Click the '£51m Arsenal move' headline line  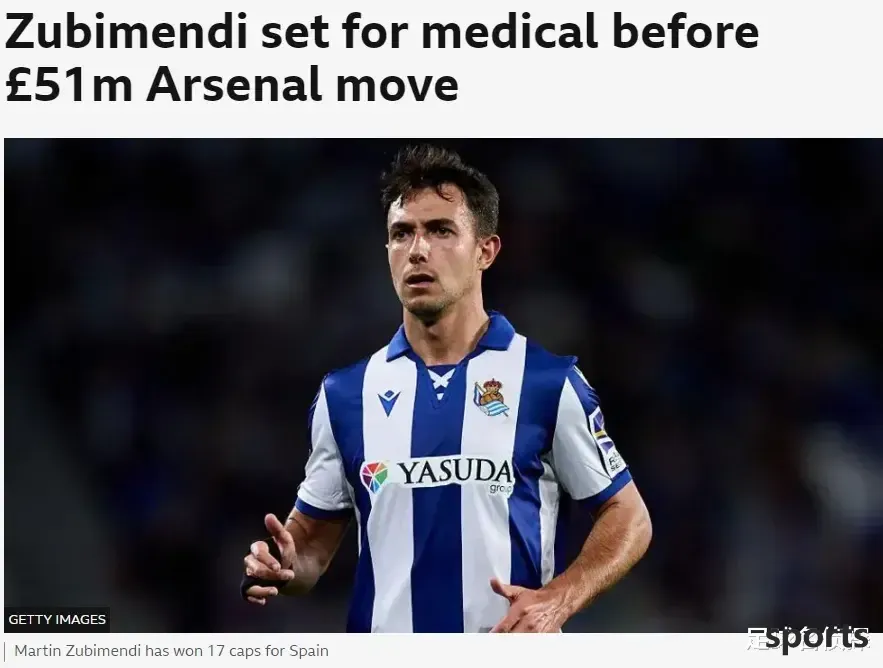pyautogui.click(x=231, y=84)
